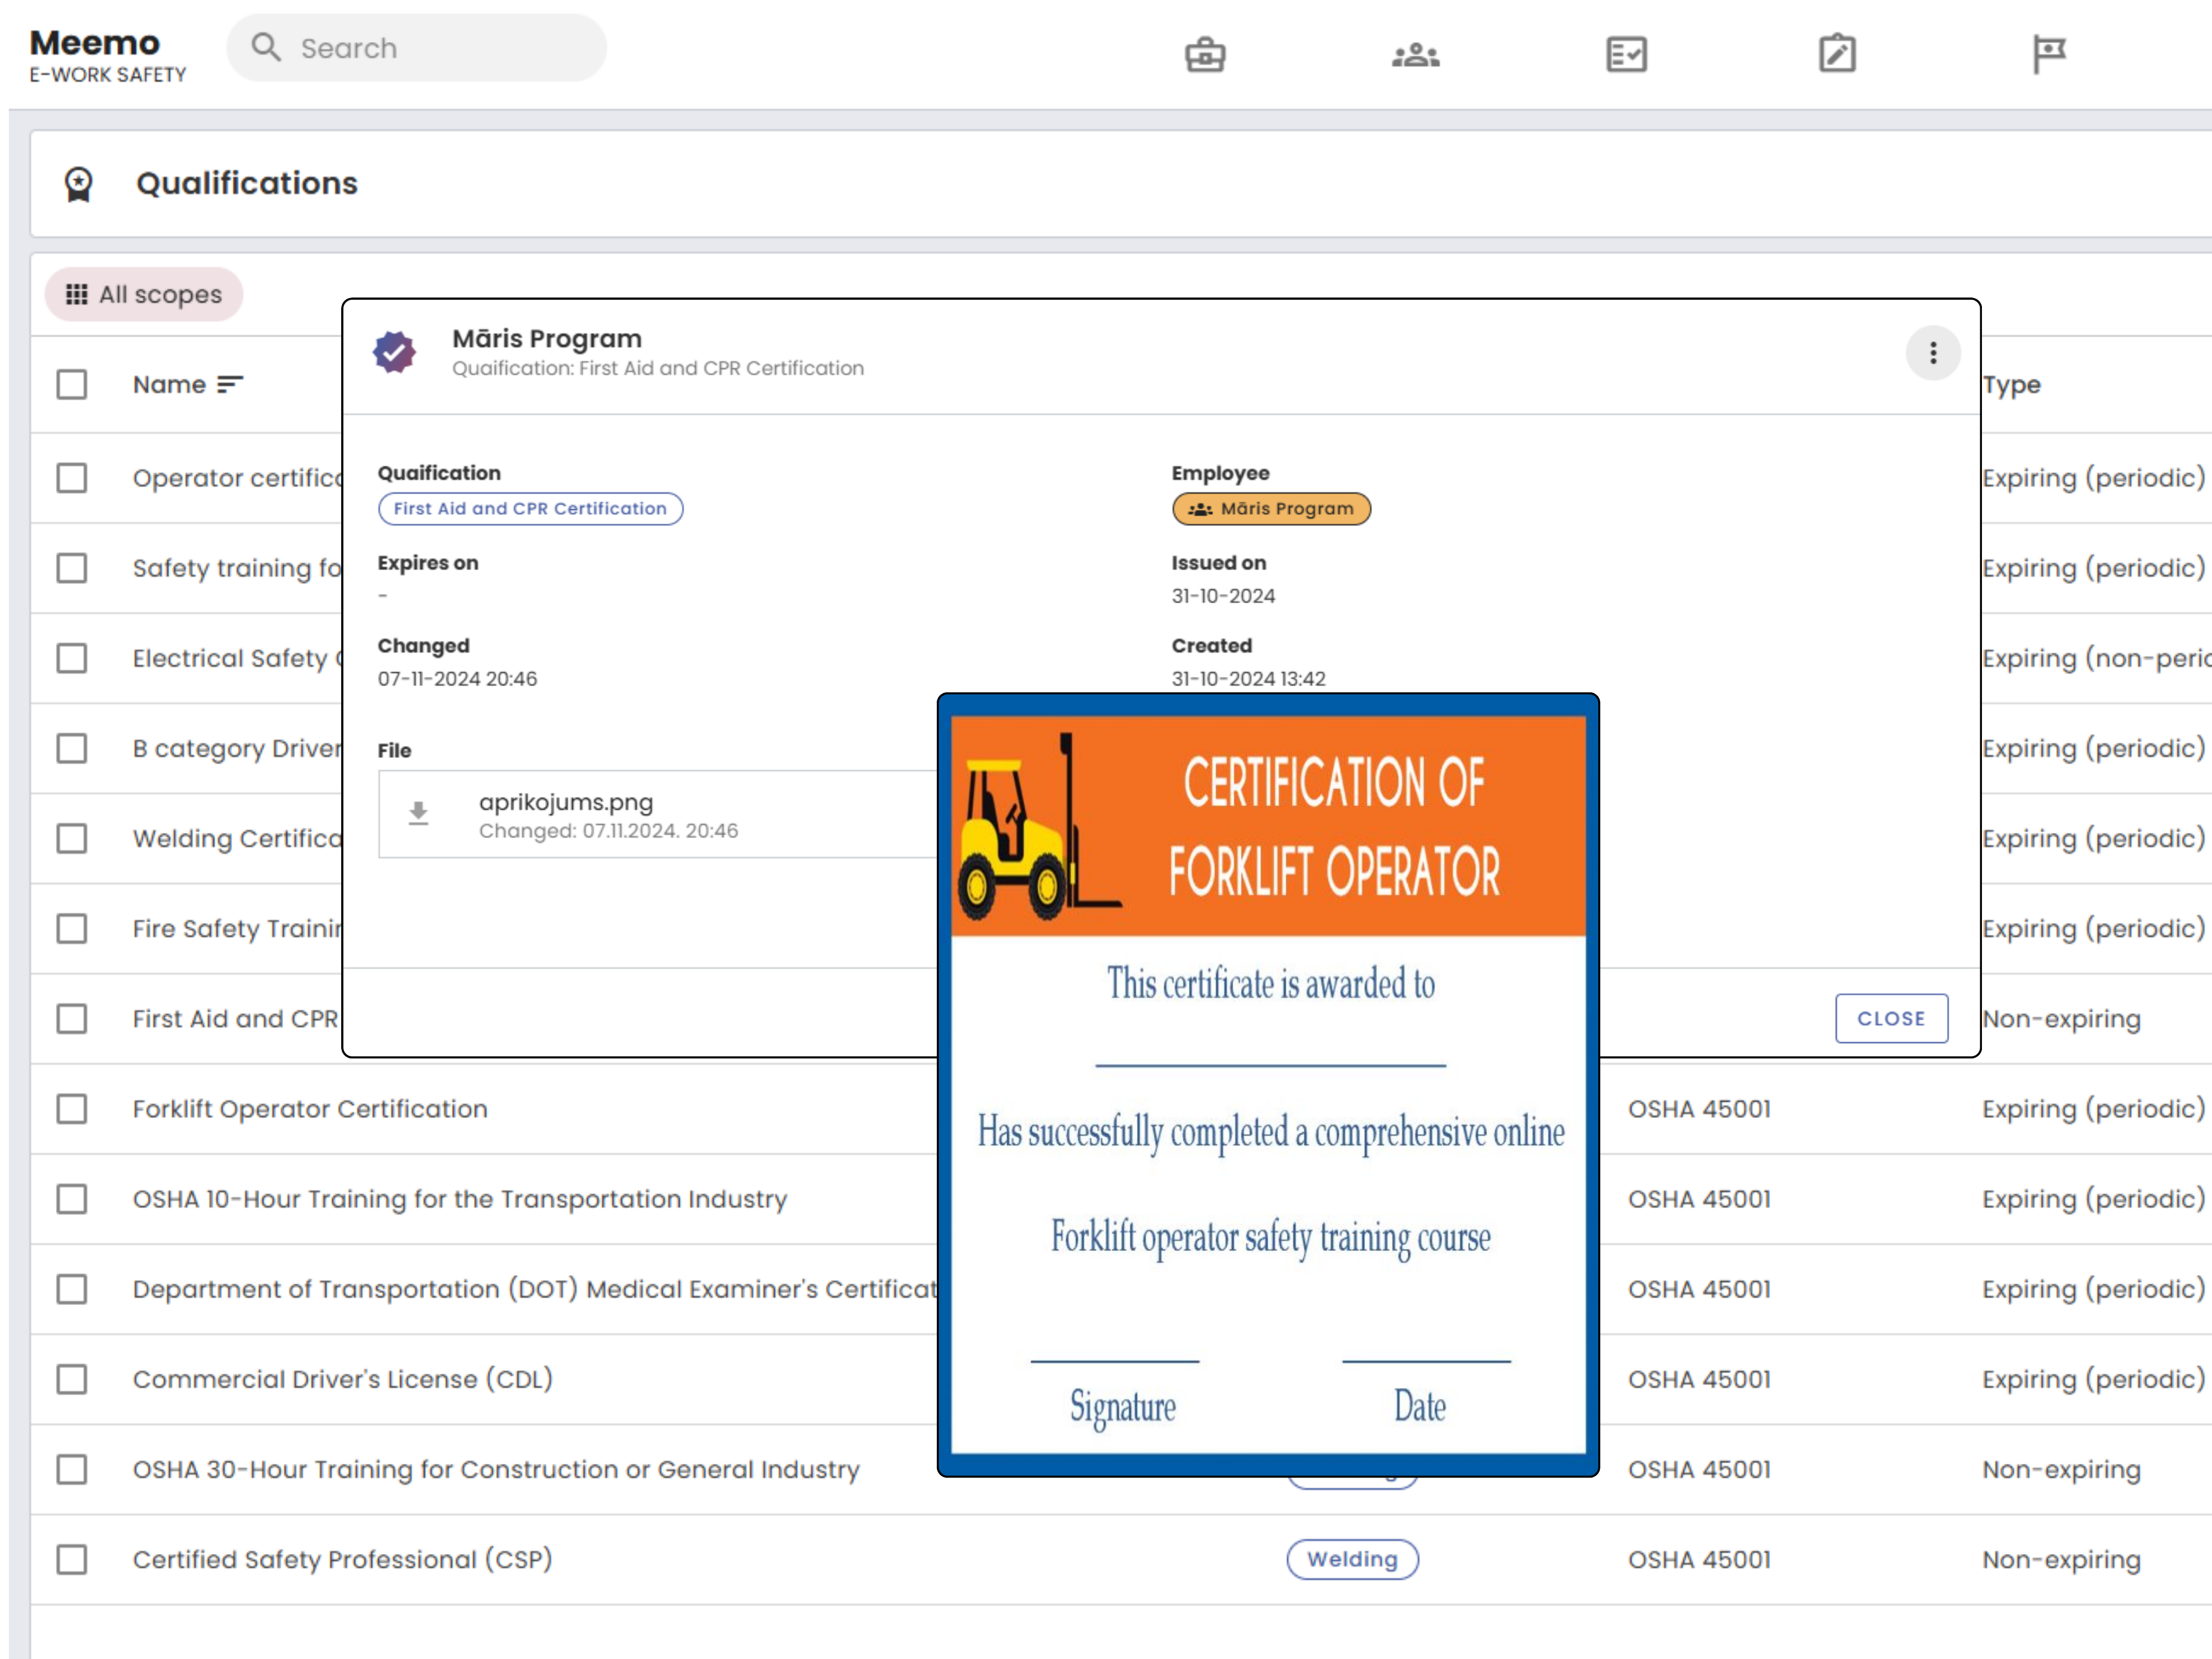Click the verified badge icon beside Māris Program

tap(395, 352)
